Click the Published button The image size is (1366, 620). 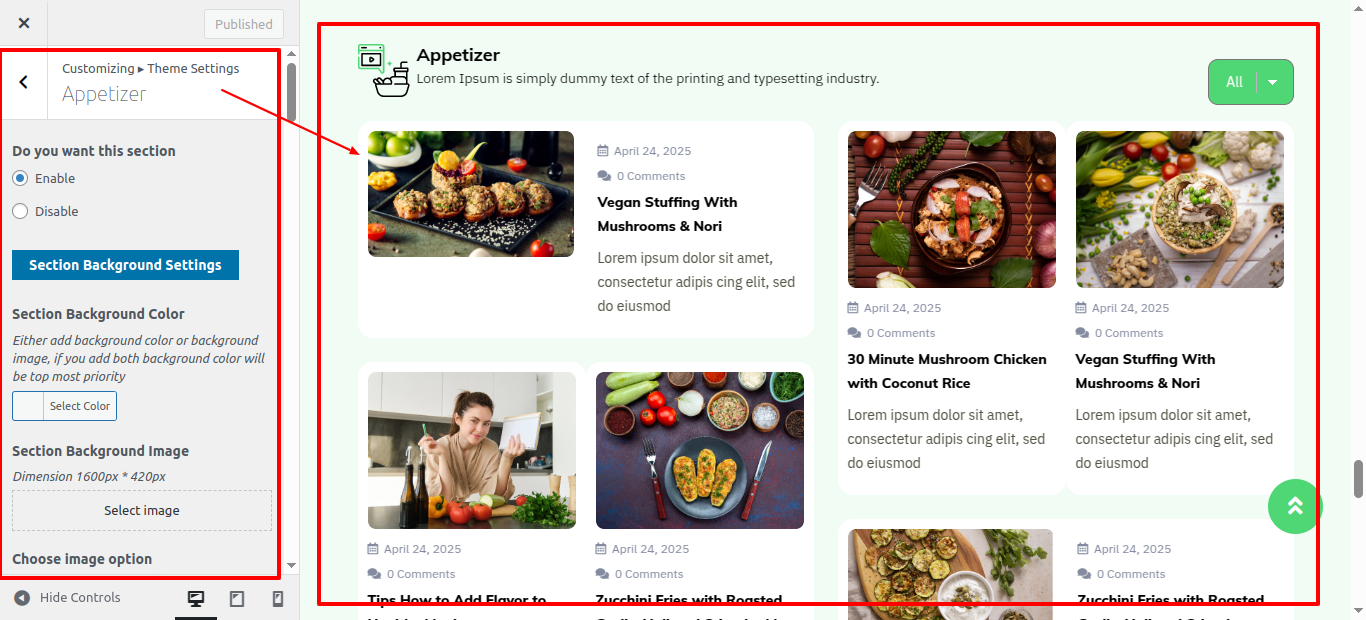click(x=244, y=24)
